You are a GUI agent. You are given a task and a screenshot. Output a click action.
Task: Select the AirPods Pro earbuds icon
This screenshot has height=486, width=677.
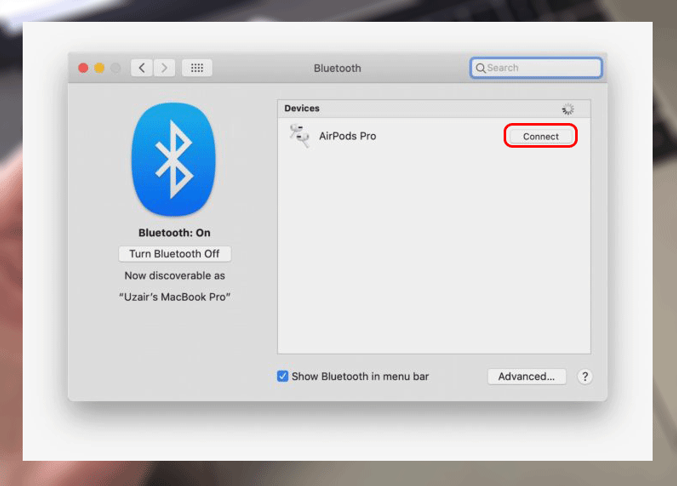(300, 136)
